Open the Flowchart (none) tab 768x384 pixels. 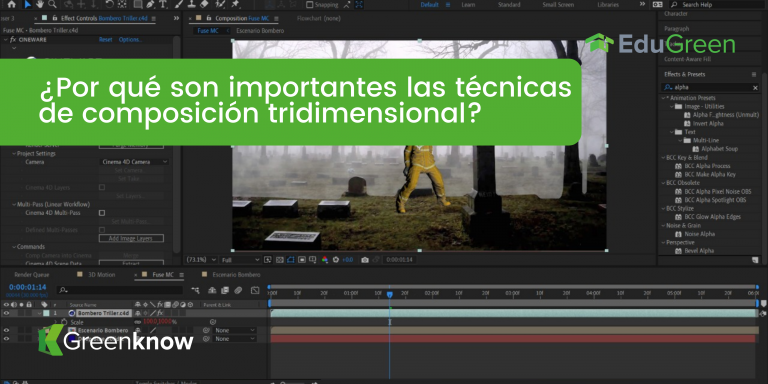[x=319, y=19]
